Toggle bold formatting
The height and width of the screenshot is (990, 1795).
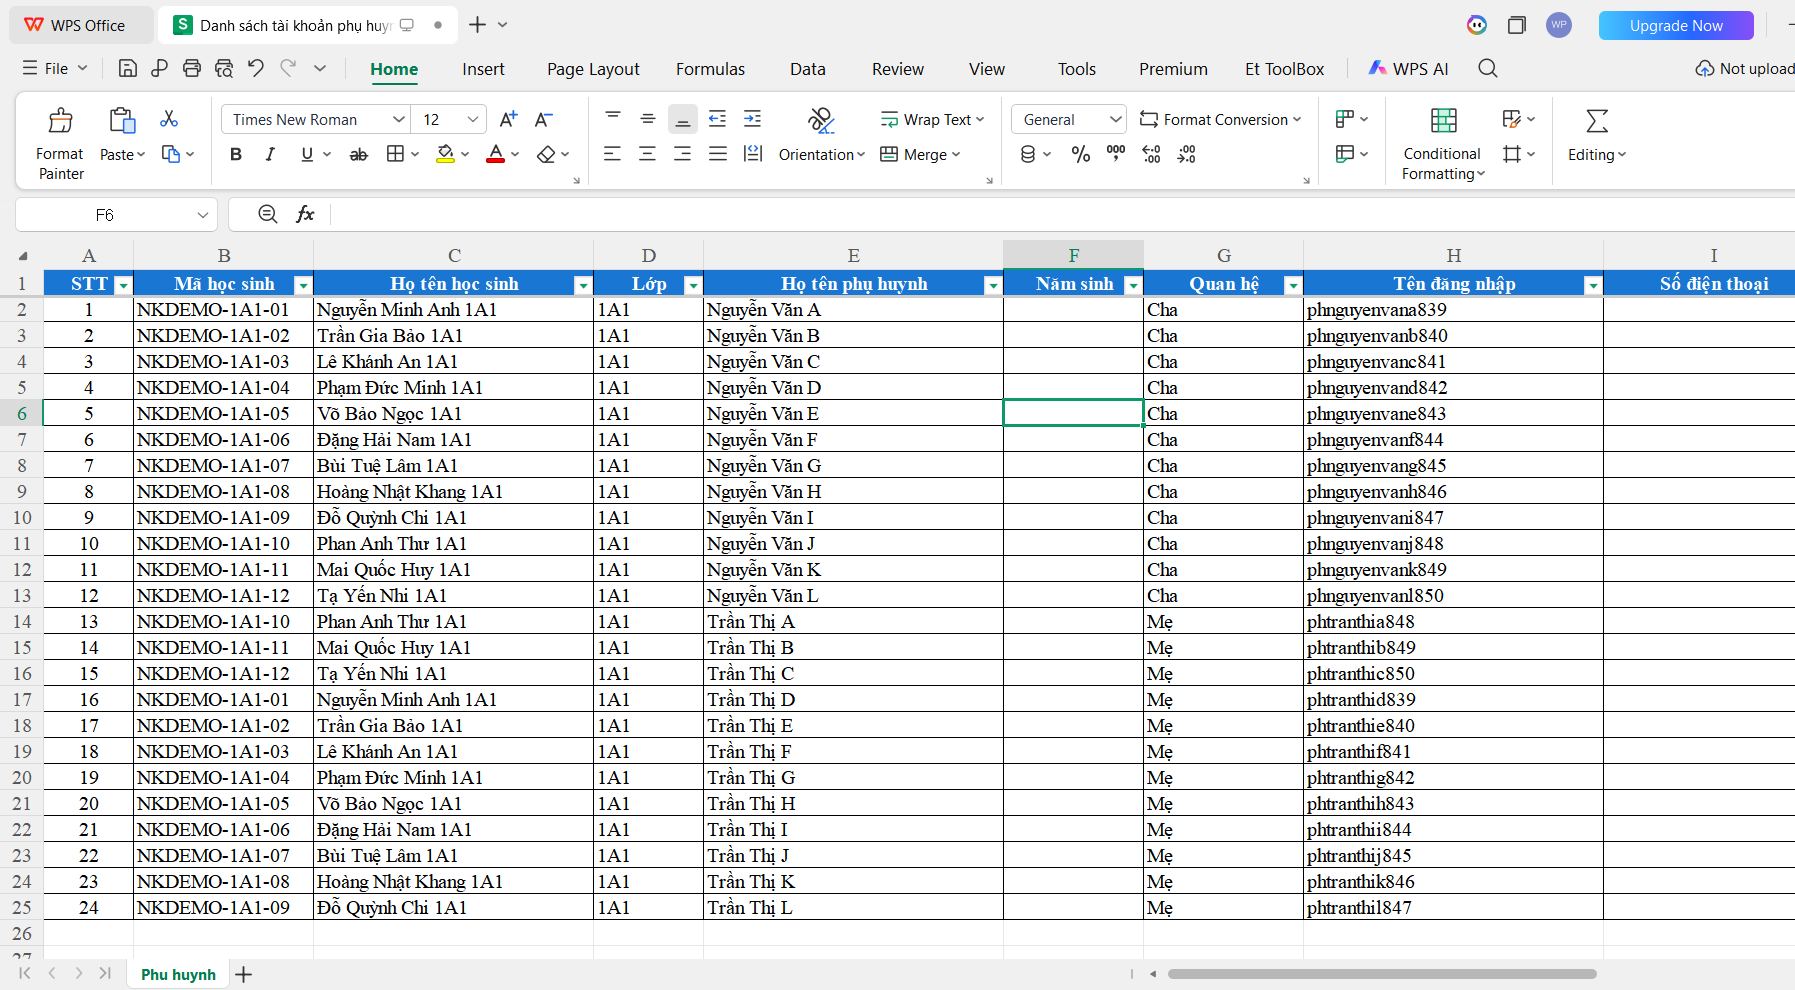[x=236, y=154]
